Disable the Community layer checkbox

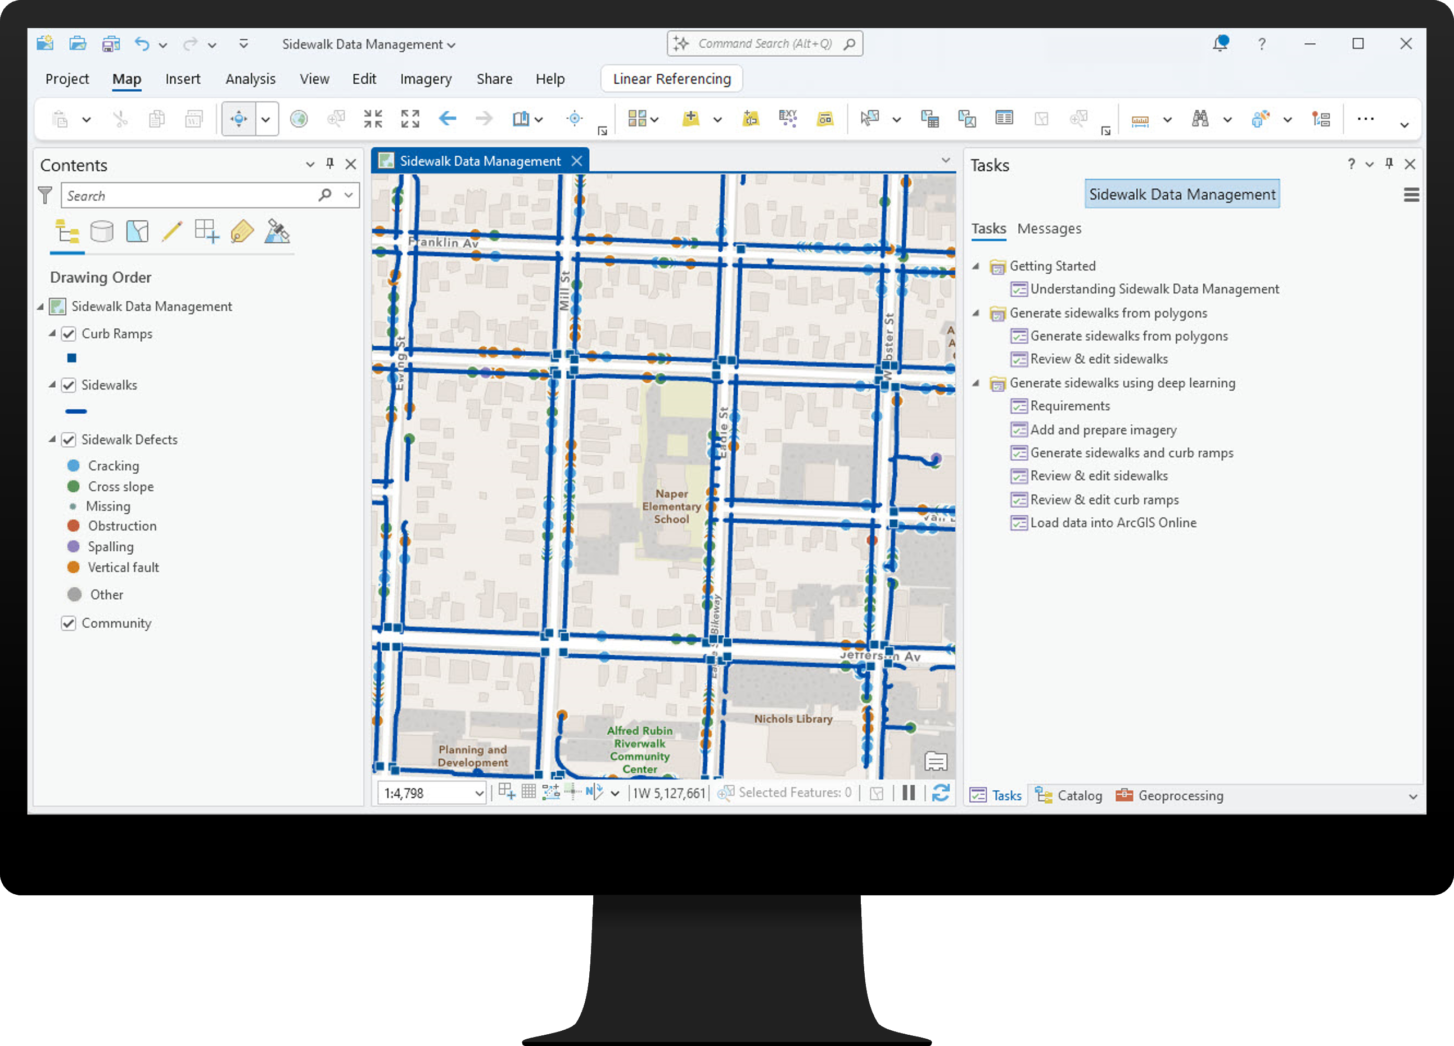point(68,622)
